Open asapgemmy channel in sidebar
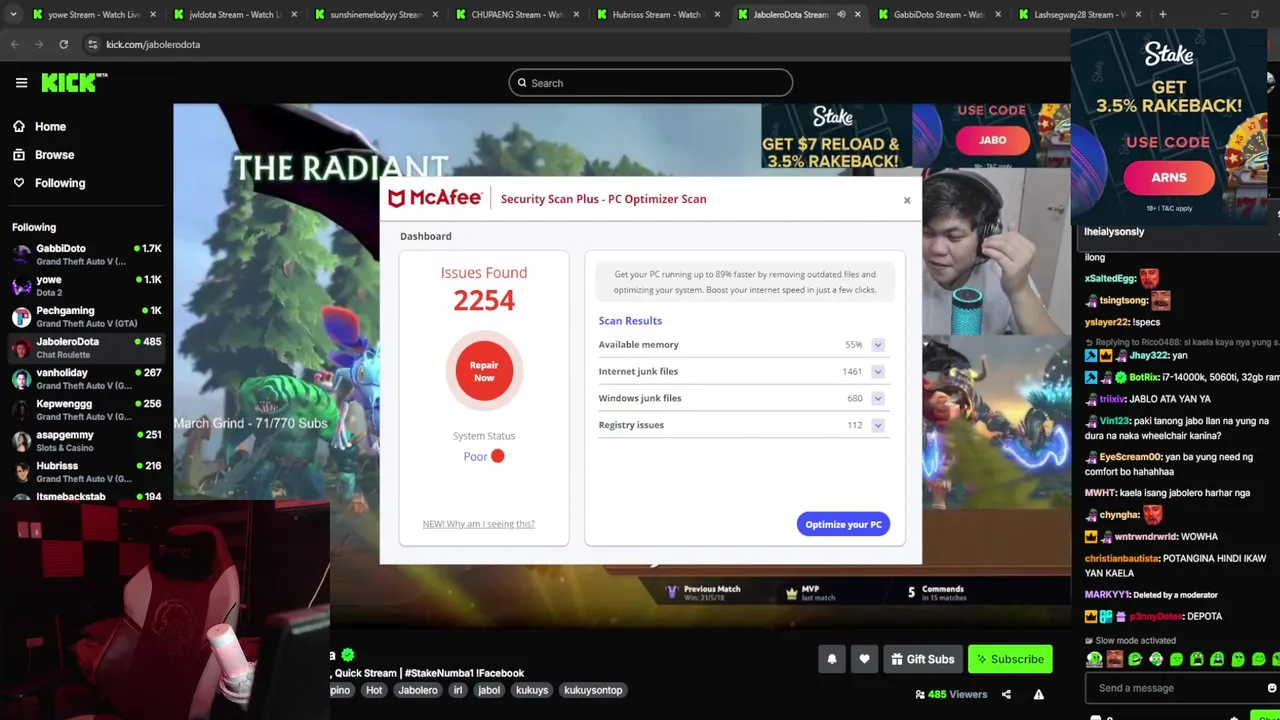This screenshot has height=720, width=1280. 85,441
